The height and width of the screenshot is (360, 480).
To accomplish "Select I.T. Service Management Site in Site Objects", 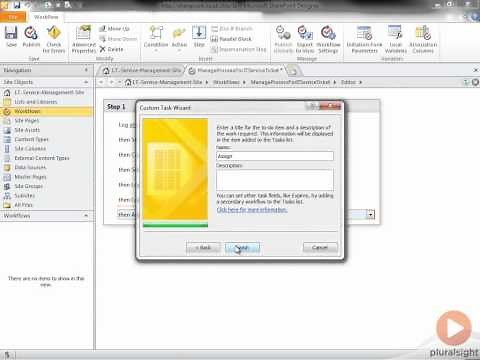I will point(47,92).
